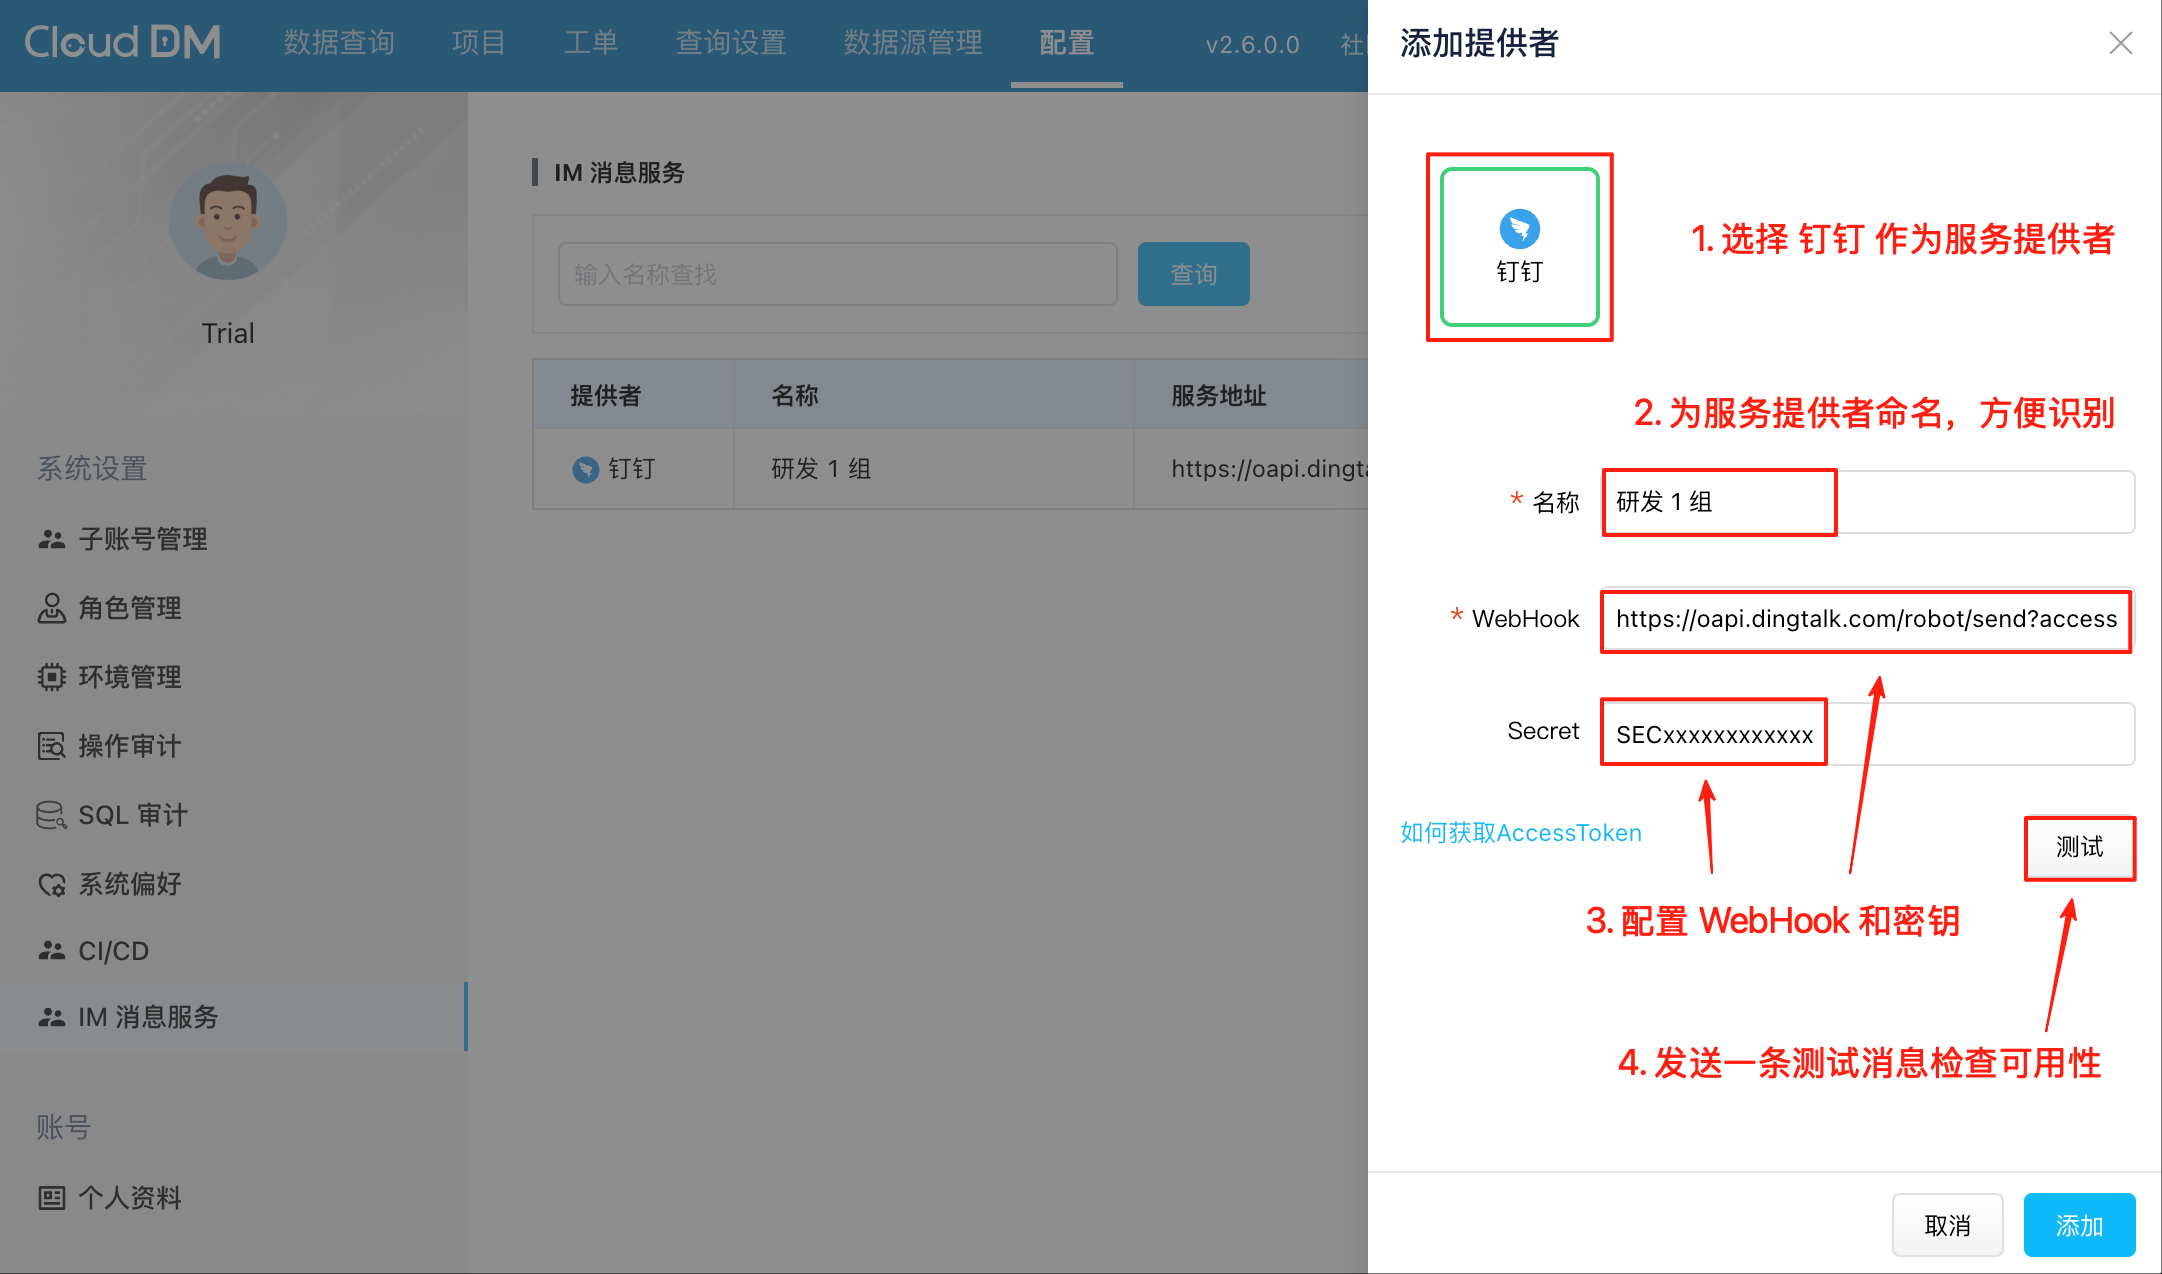Open the 数据源管理 tab
The width and height of the screenshot is (2162, 1274).
click(x=912, y=43)
